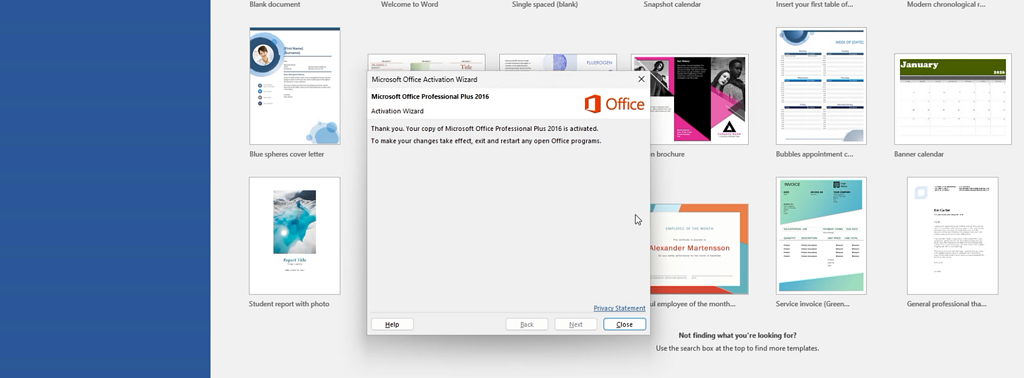1024x378 pixels.
Task: Click the Office logo in the dialog
Action: pos(614,104)
